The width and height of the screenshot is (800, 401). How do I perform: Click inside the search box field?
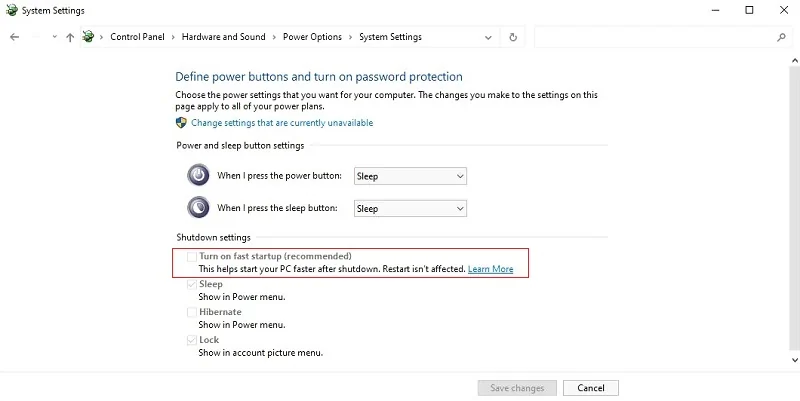pos(653,37)
